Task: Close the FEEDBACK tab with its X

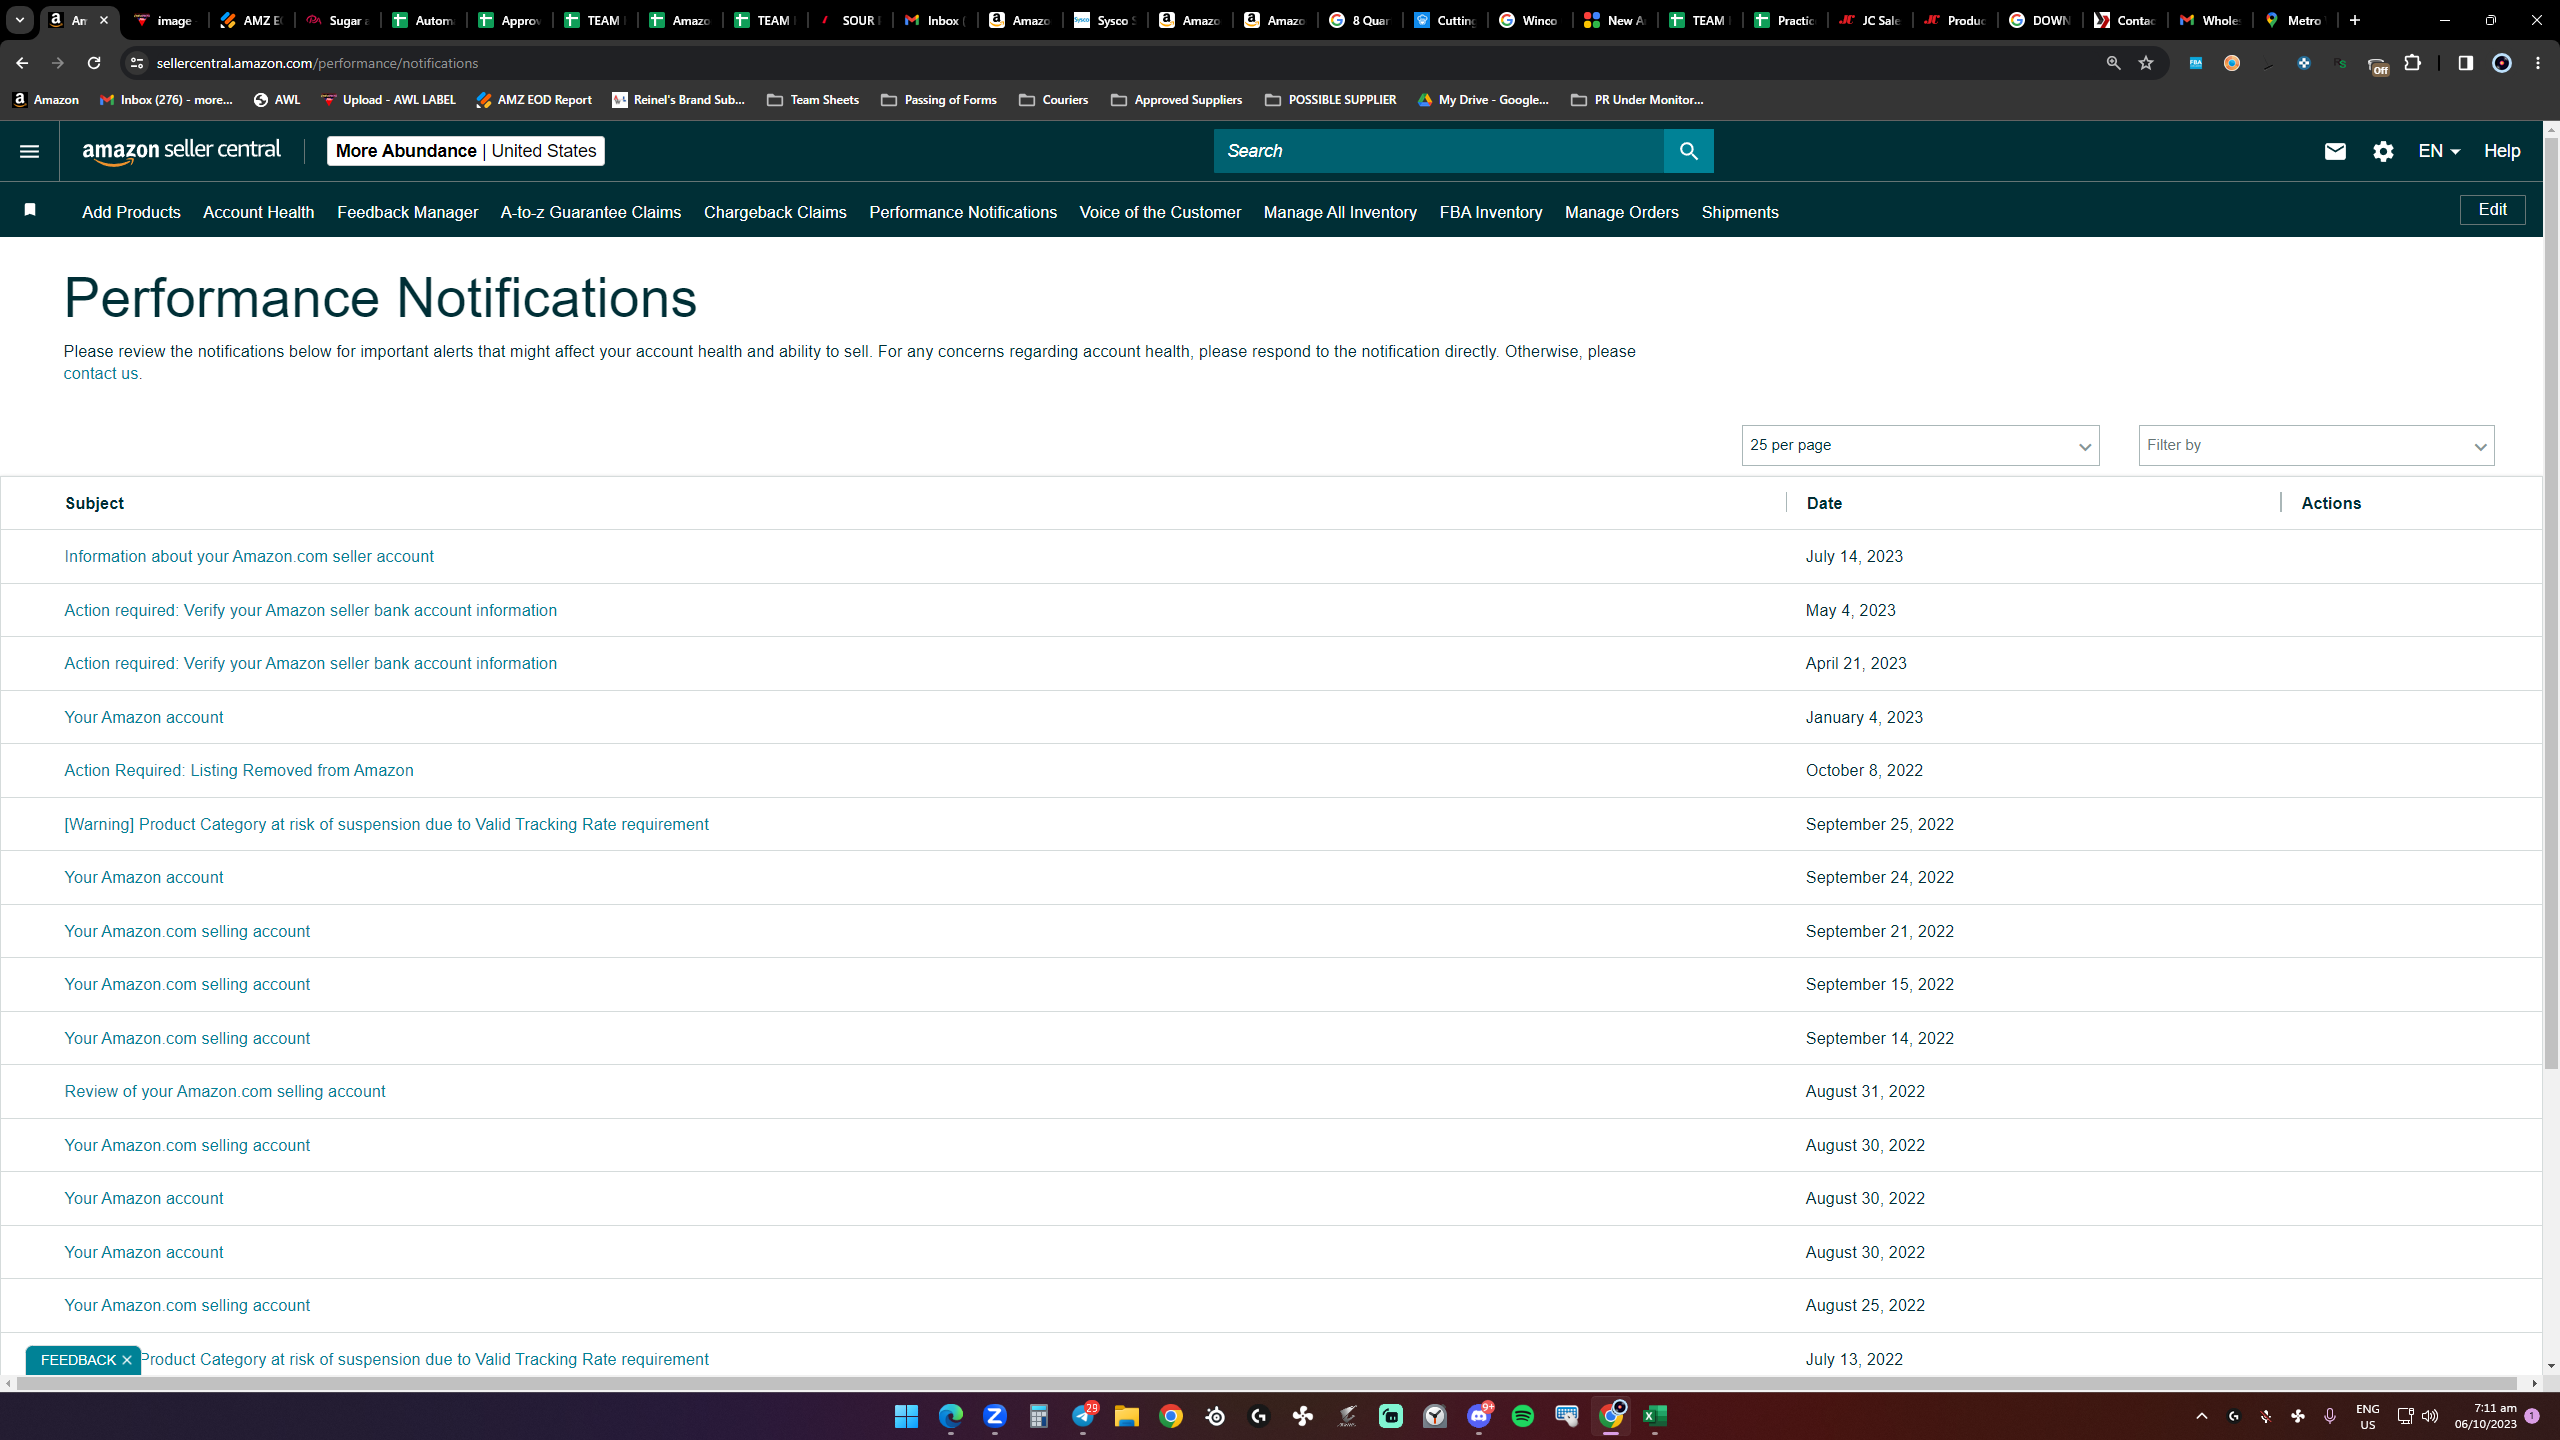Action: (127, 1360)
